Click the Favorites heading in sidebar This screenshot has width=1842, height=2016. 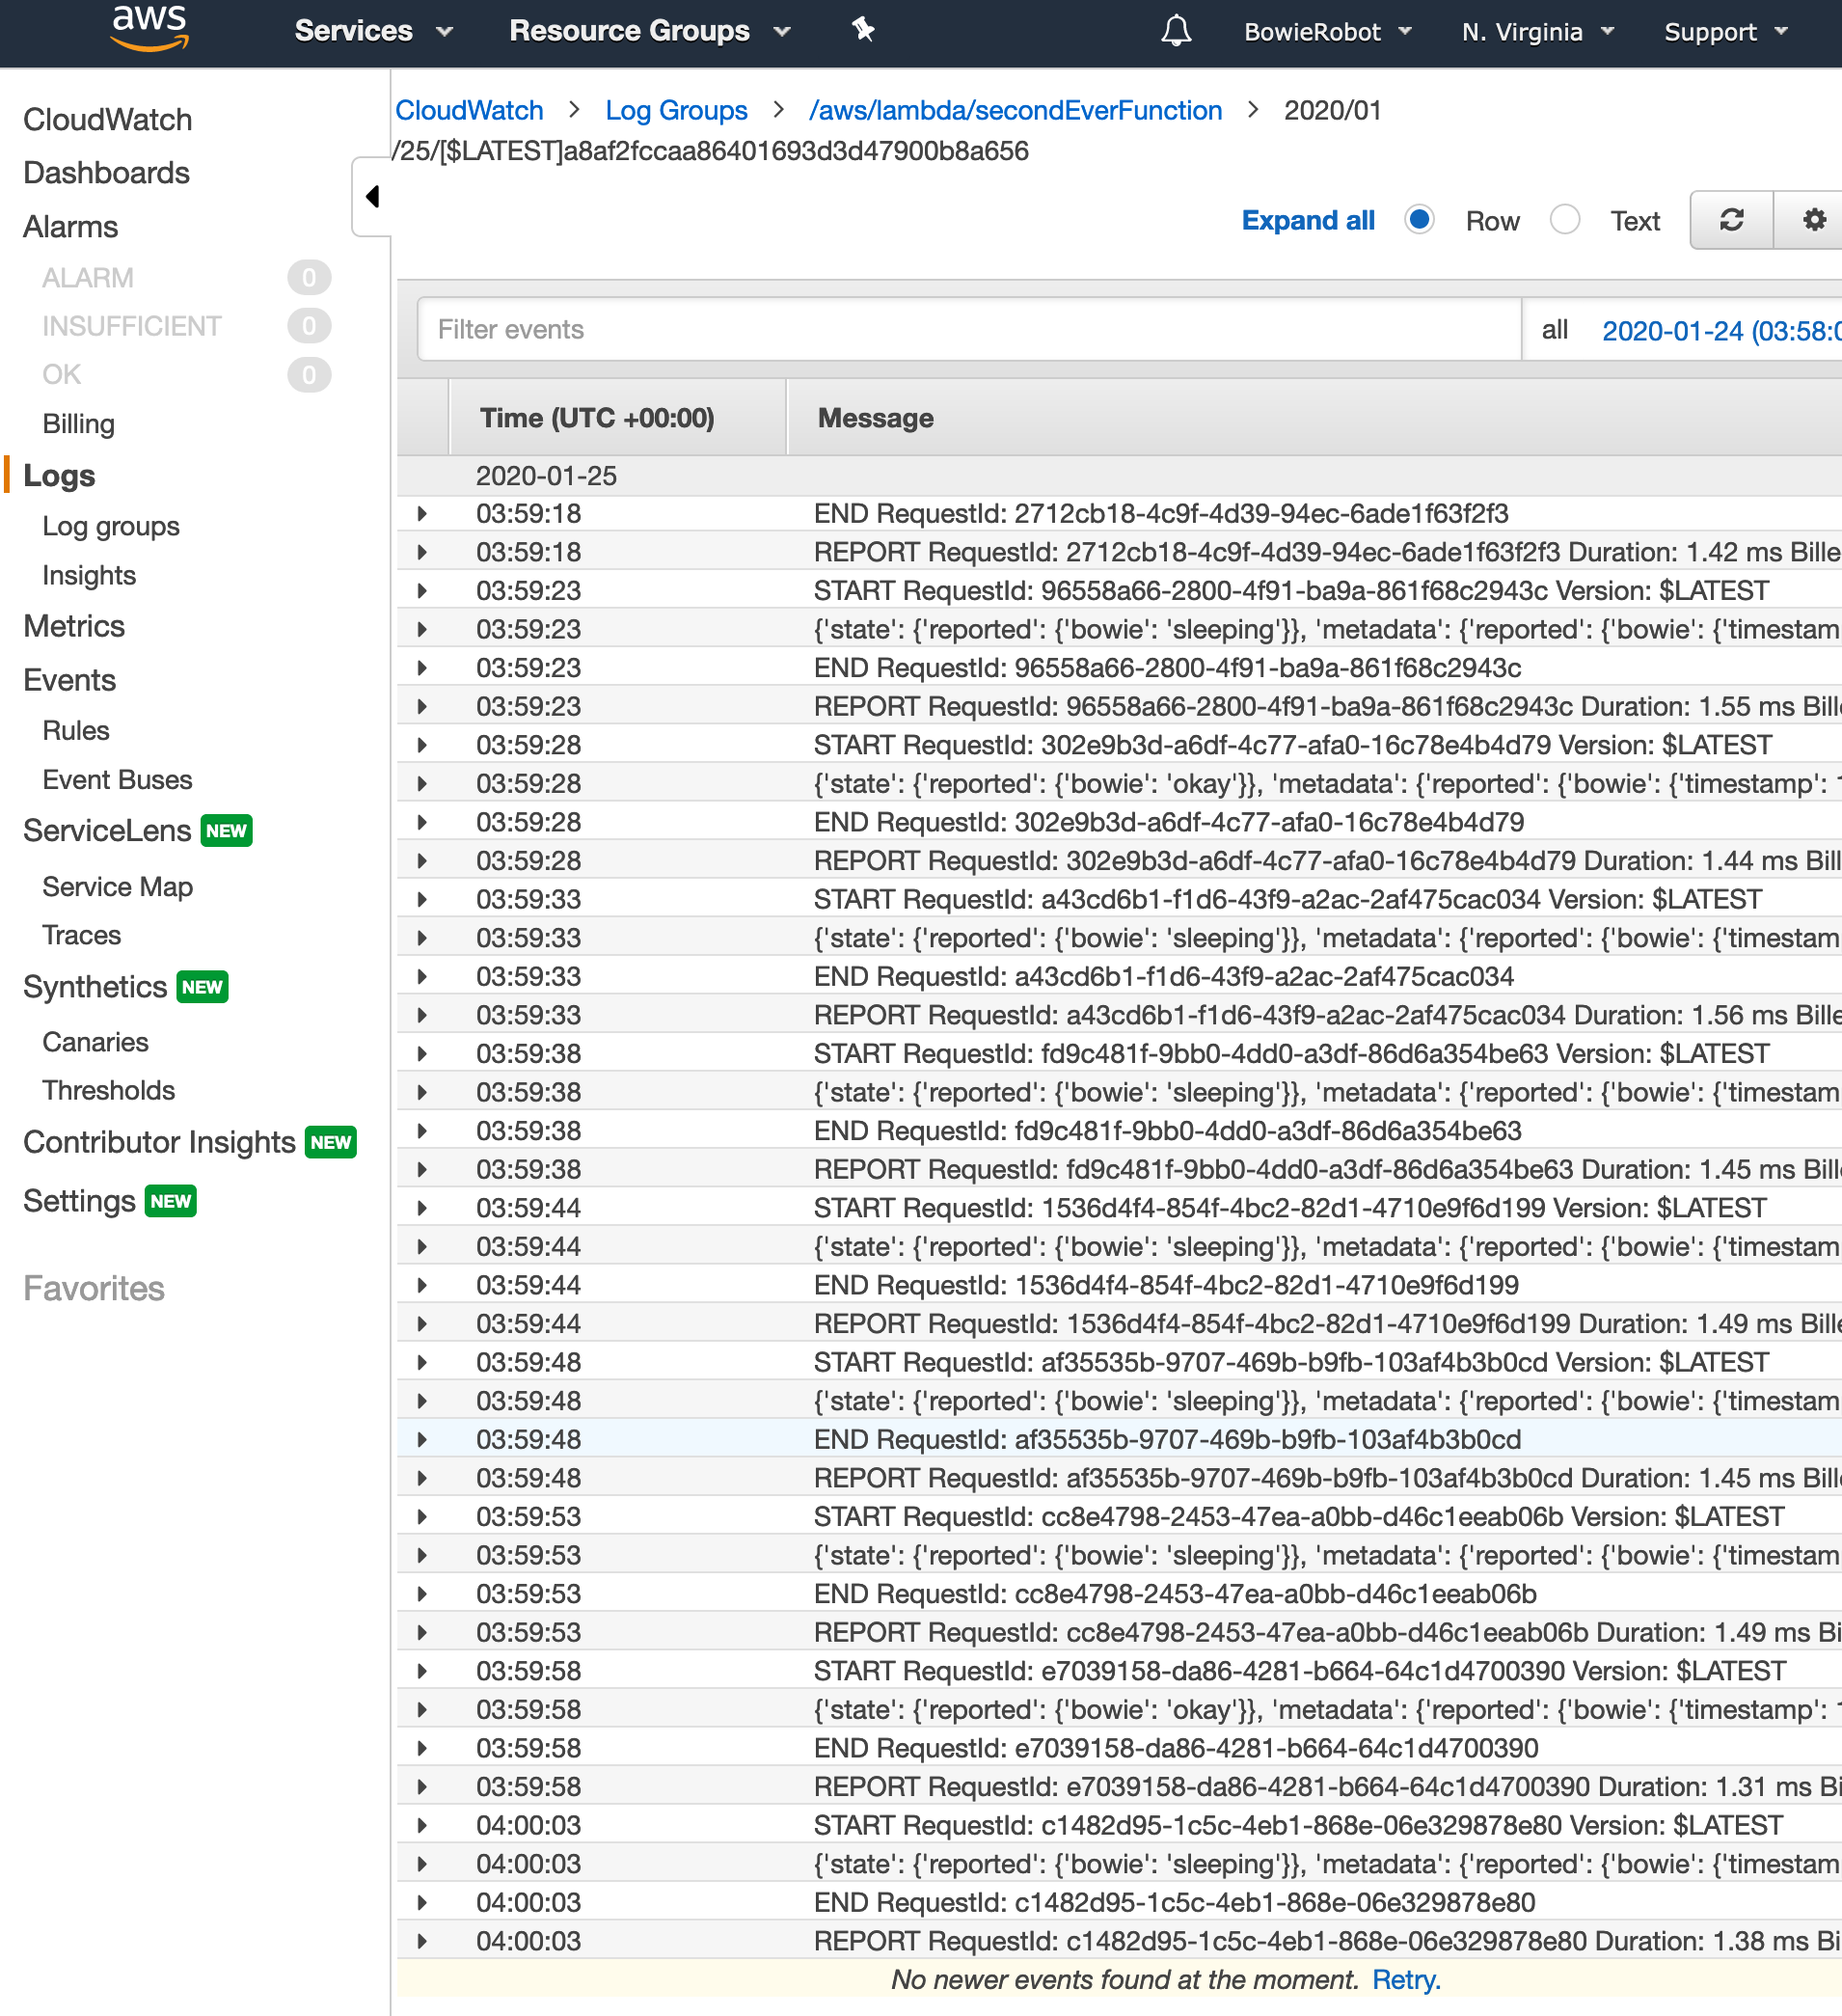pyautogui.click(x=94, y=1289)
